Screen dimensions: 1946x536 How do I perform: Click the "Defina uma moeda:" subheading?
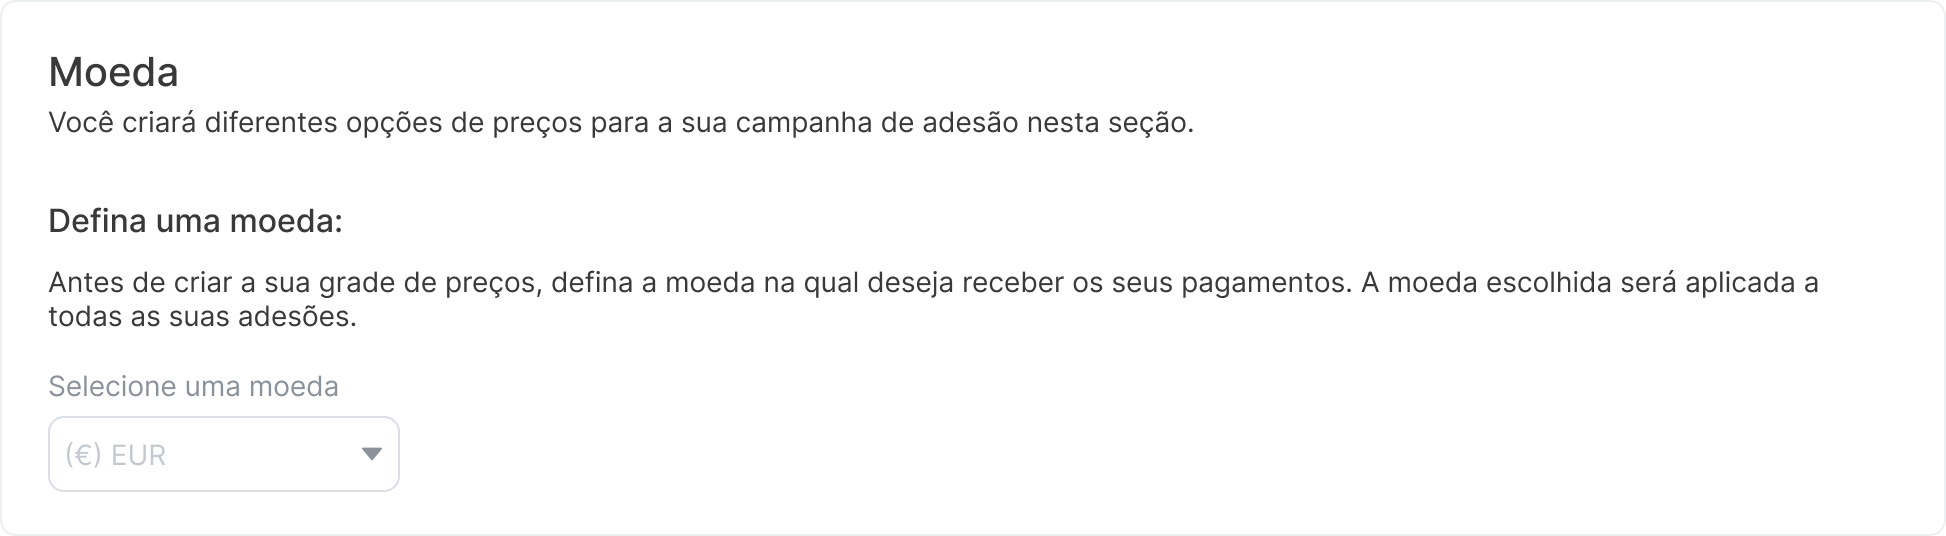point(195,222)
